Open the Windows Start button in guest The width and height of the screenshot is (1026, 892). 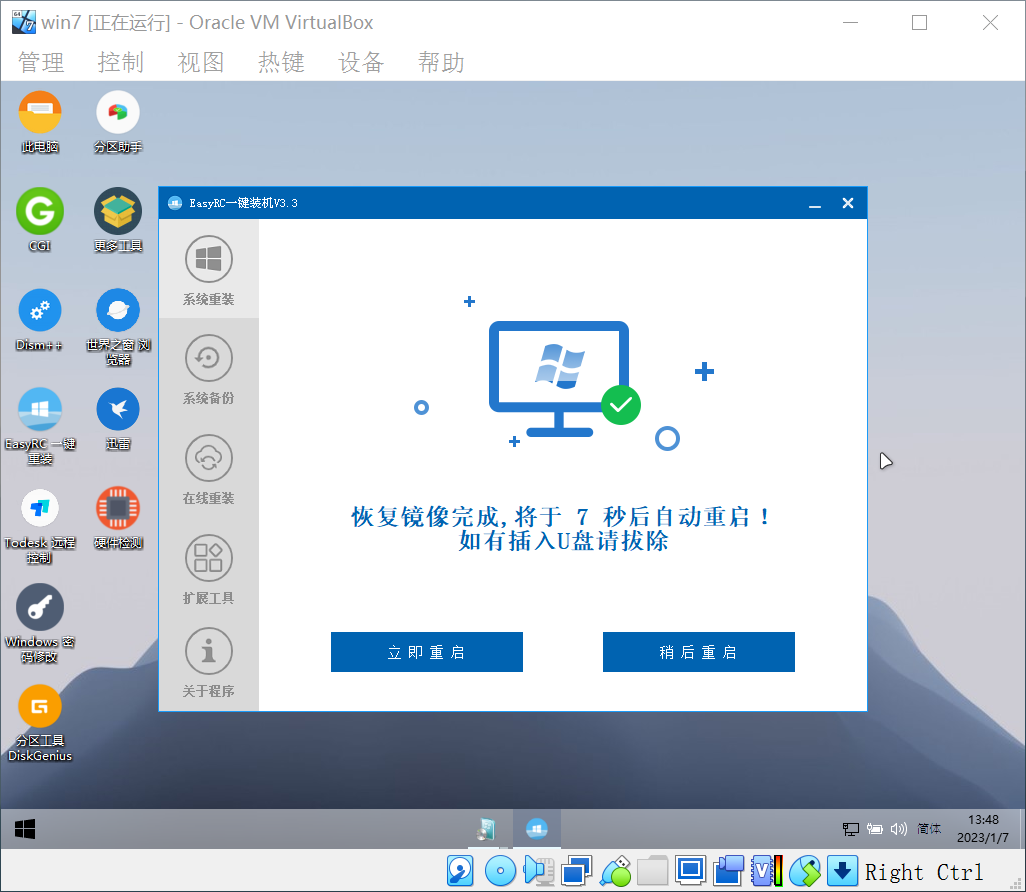point(25,829)
